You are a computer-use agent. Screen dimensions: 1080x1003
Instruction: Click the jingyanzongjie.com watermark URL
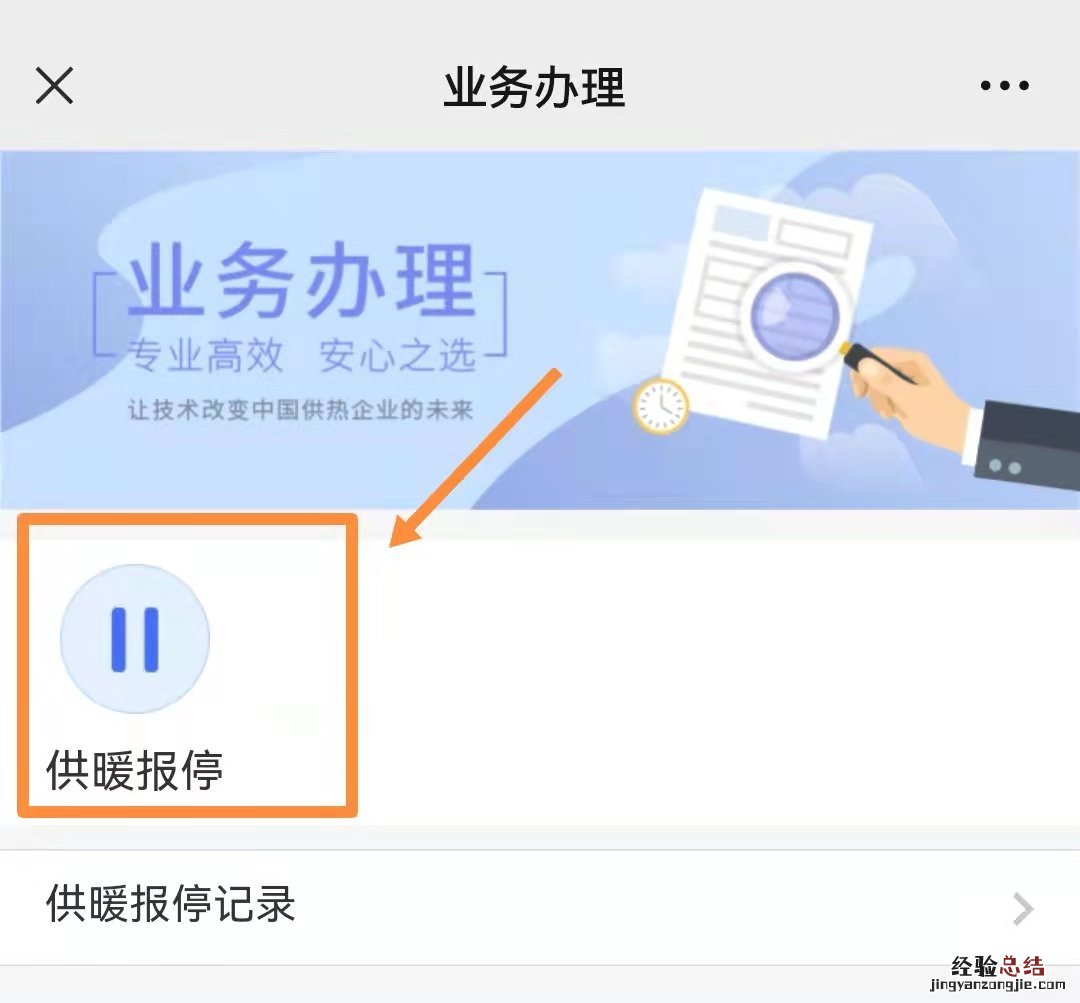(x=997, y=985)
